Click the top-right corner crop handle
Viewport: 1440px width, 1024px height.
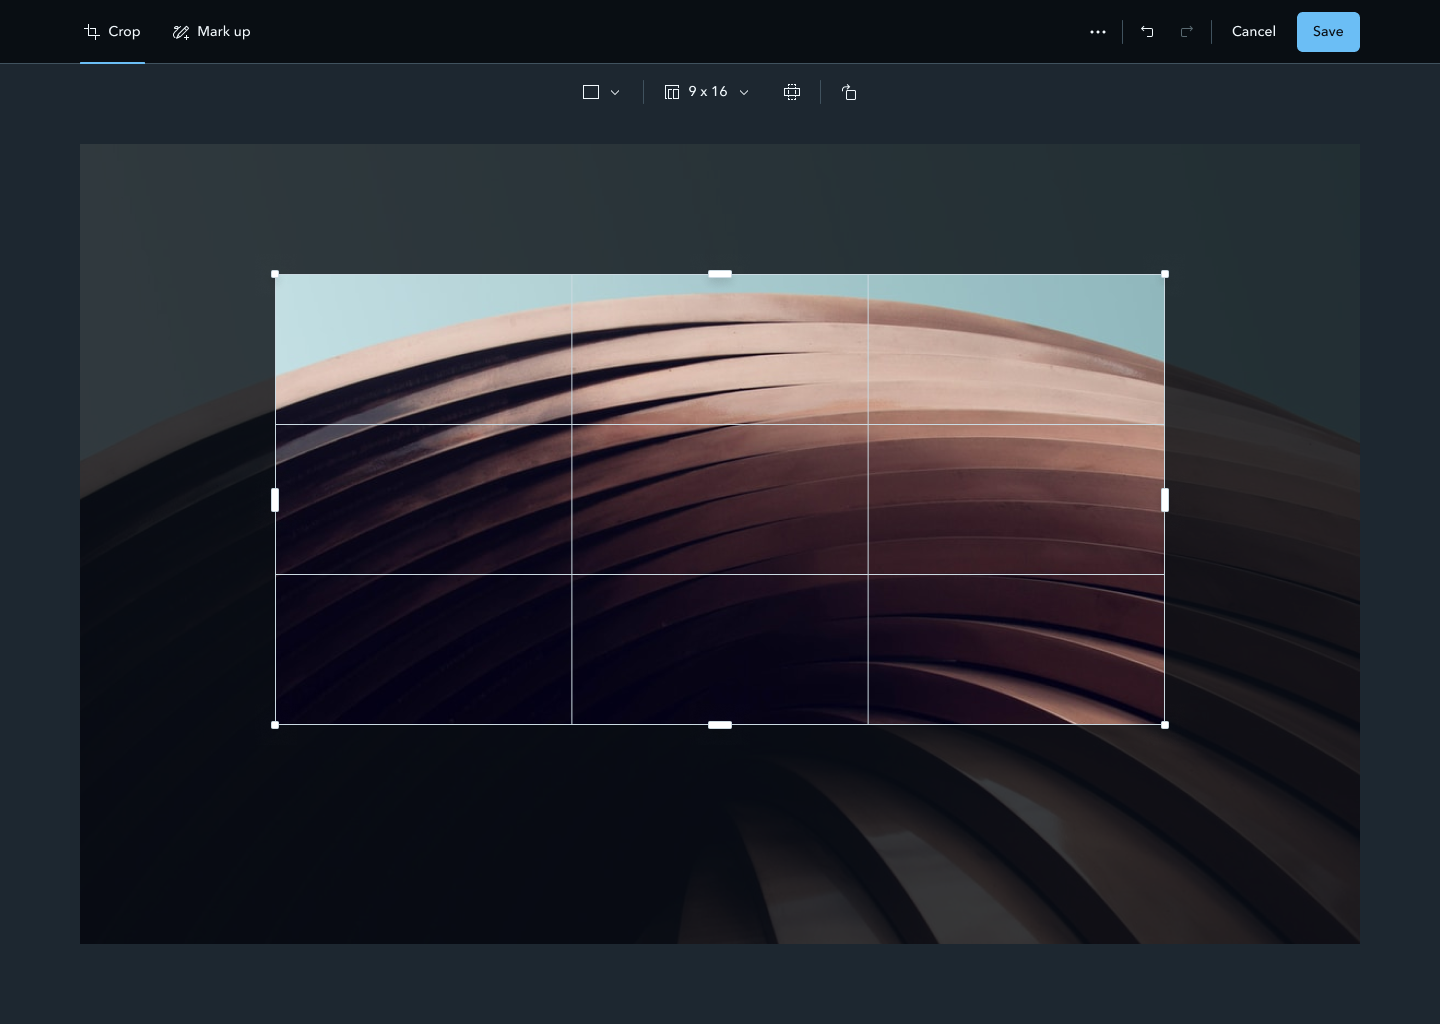pyautogui.click(x=1165, y=274)
